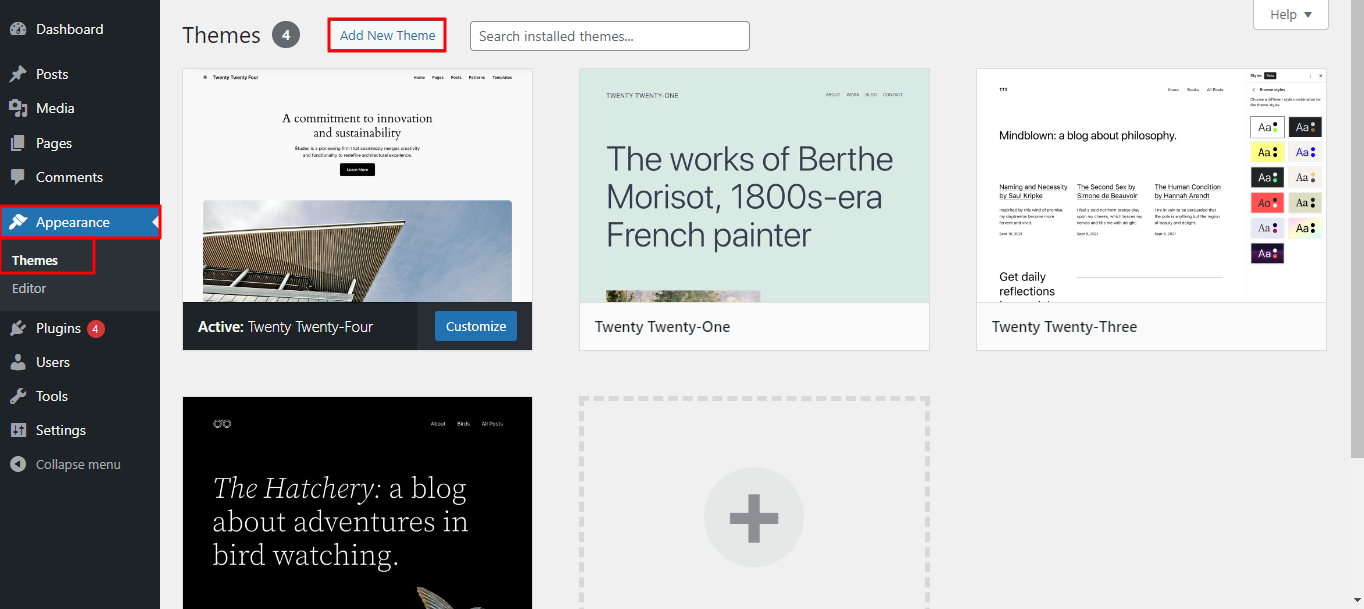The image size is (1364, 609).
Task: Click the Comments speech bubble icon
Action: tap(18, 177)
